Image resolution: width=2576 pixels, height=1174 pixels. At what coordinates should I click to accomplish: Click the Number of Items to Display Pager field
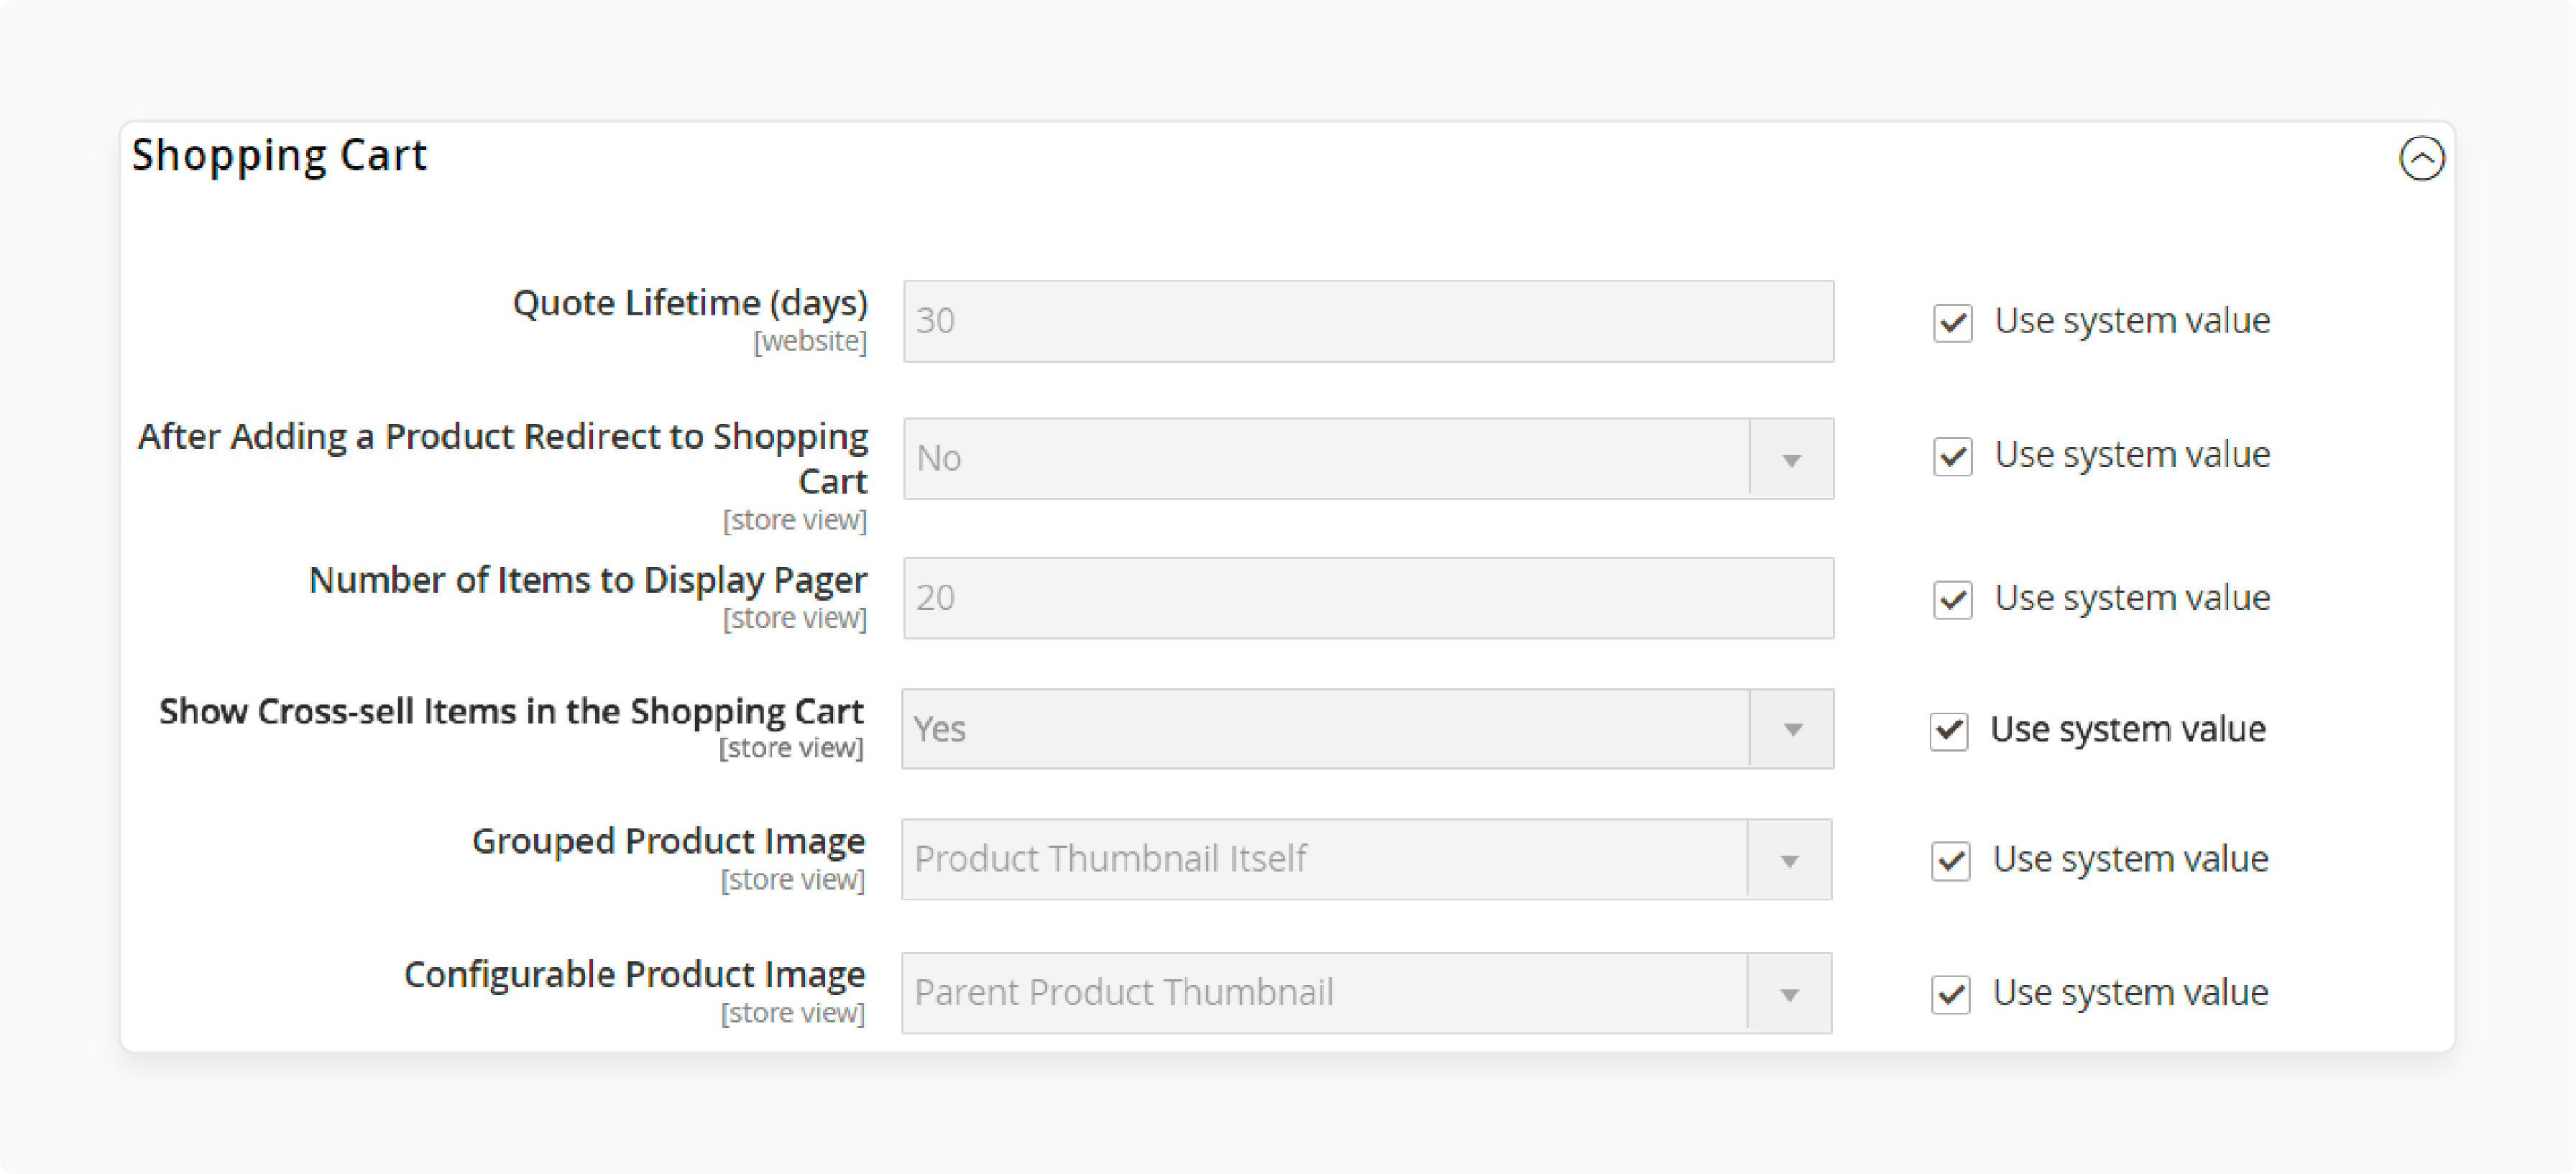(1368, 598)
